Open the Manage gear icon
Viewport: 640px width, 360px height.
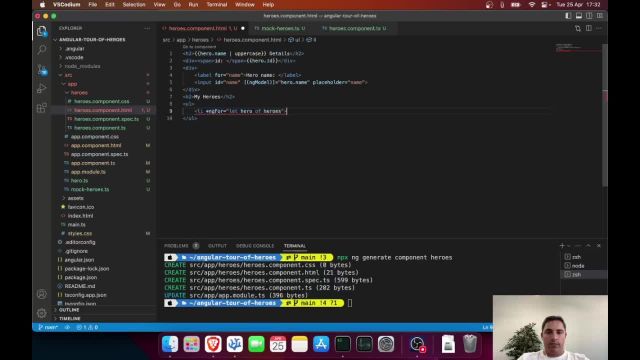[41, 313]
